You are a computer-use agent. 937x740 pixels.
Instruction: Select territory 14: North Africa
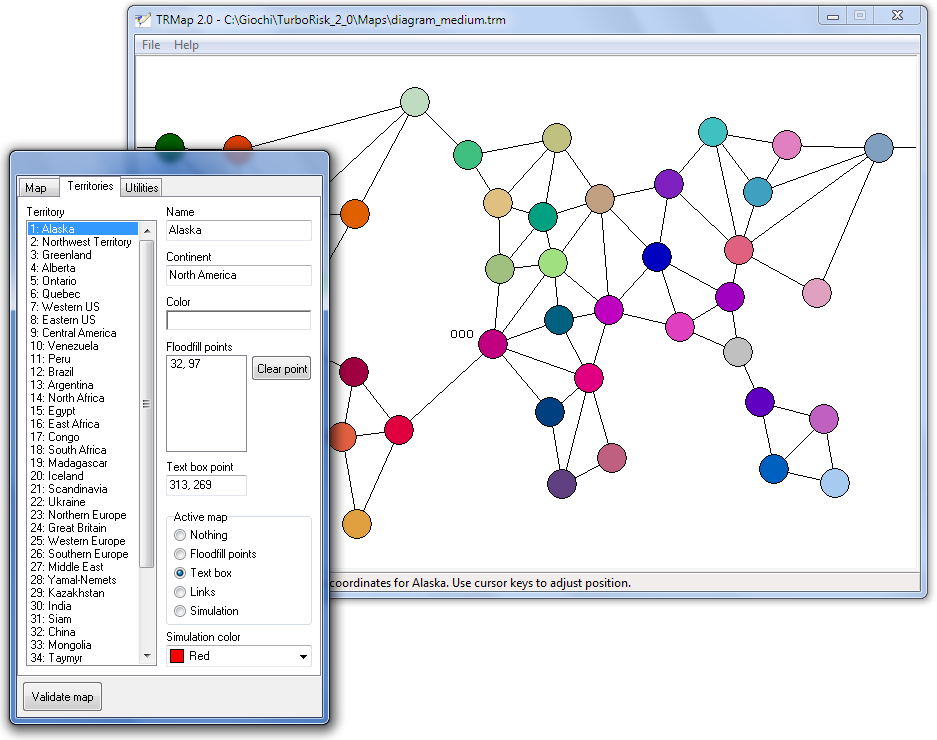click(83, 398)
